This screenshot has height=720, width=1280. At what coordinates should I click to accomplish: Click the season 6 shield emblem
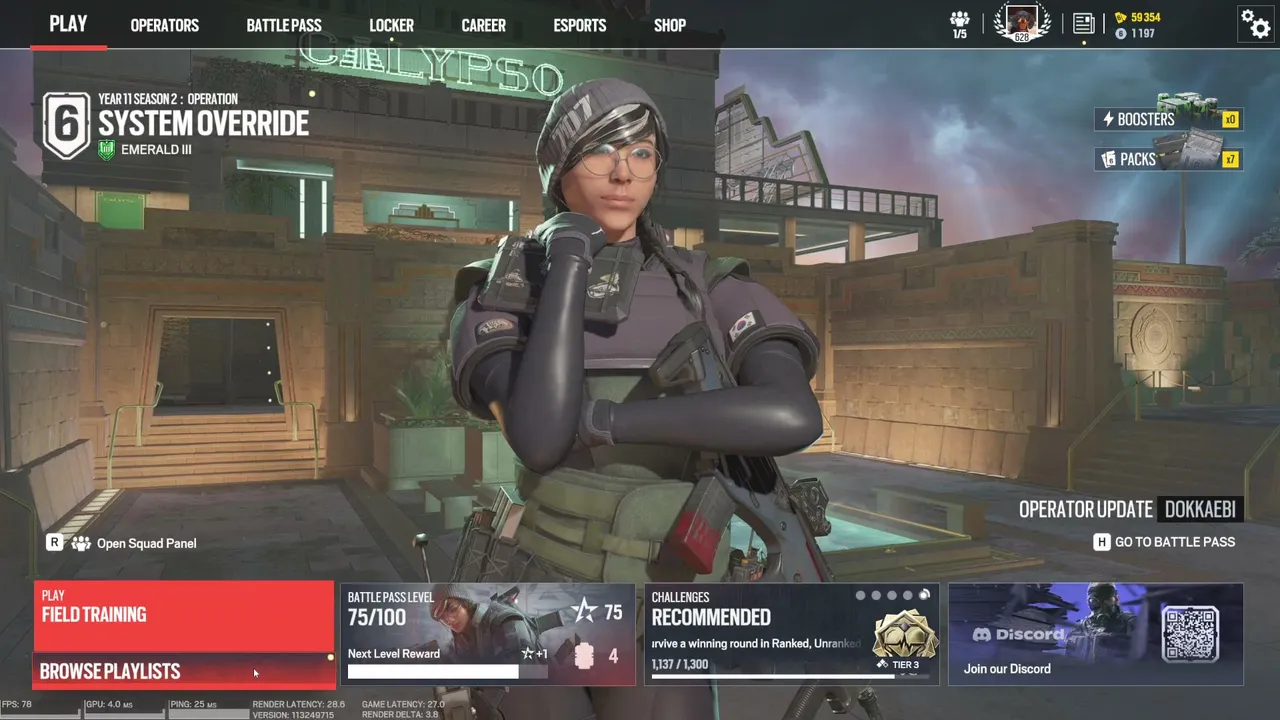coord(67,125)
